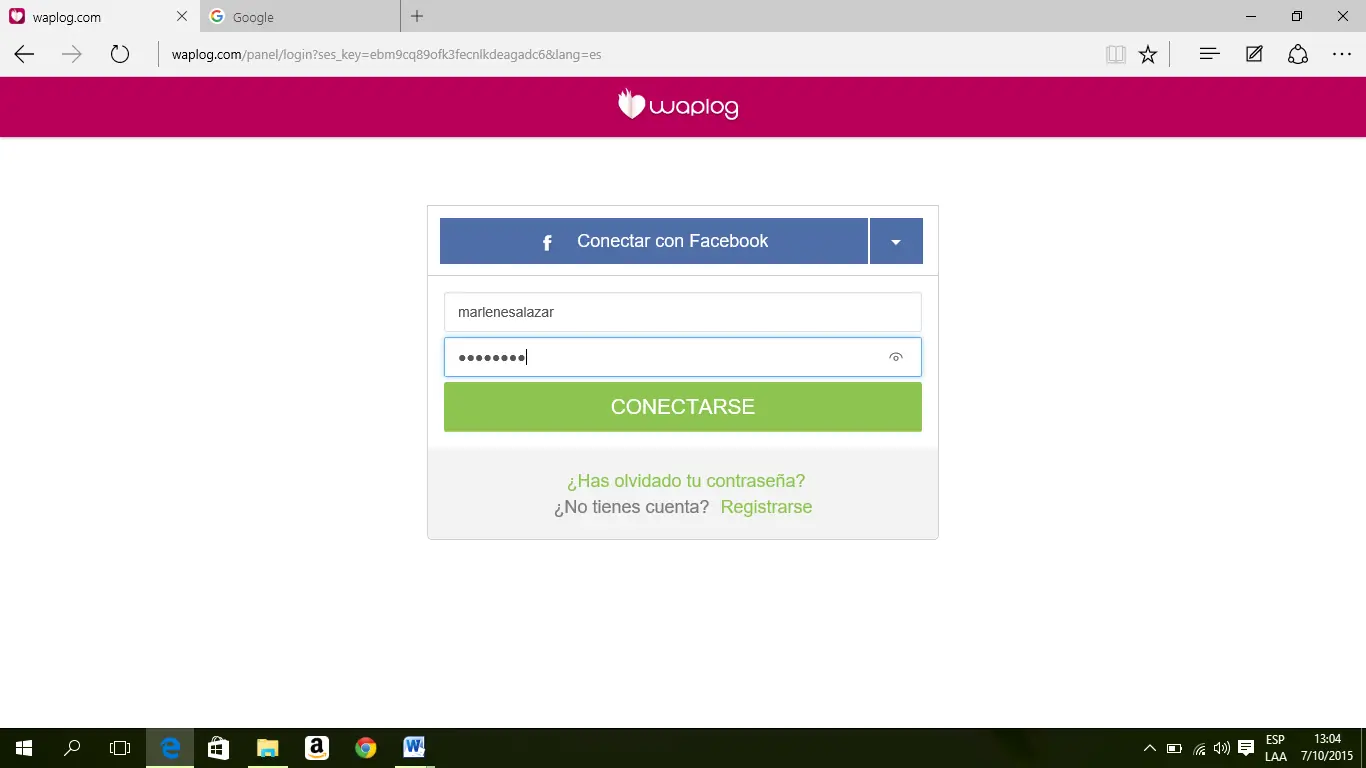
Task: Open Wi-Fi network settings tray icon
Action: 1199,748
